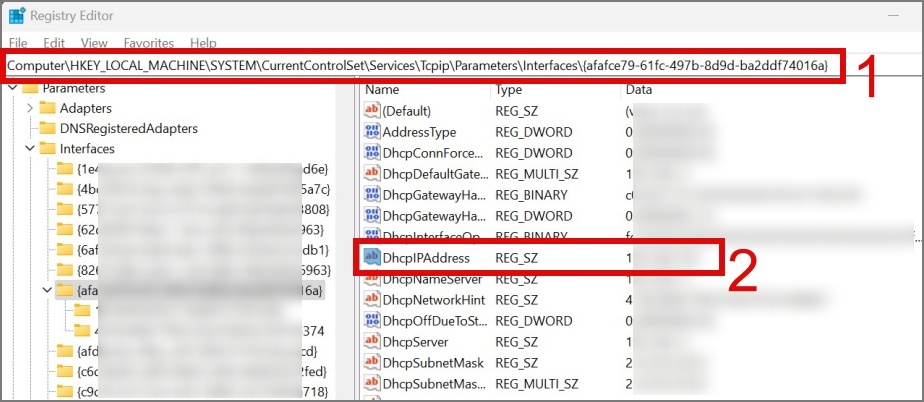Image resolution: width=924 pixels, height=402 pixels.
Task: Click the Parameters folder icon
Action: click(x=30, y=88)
